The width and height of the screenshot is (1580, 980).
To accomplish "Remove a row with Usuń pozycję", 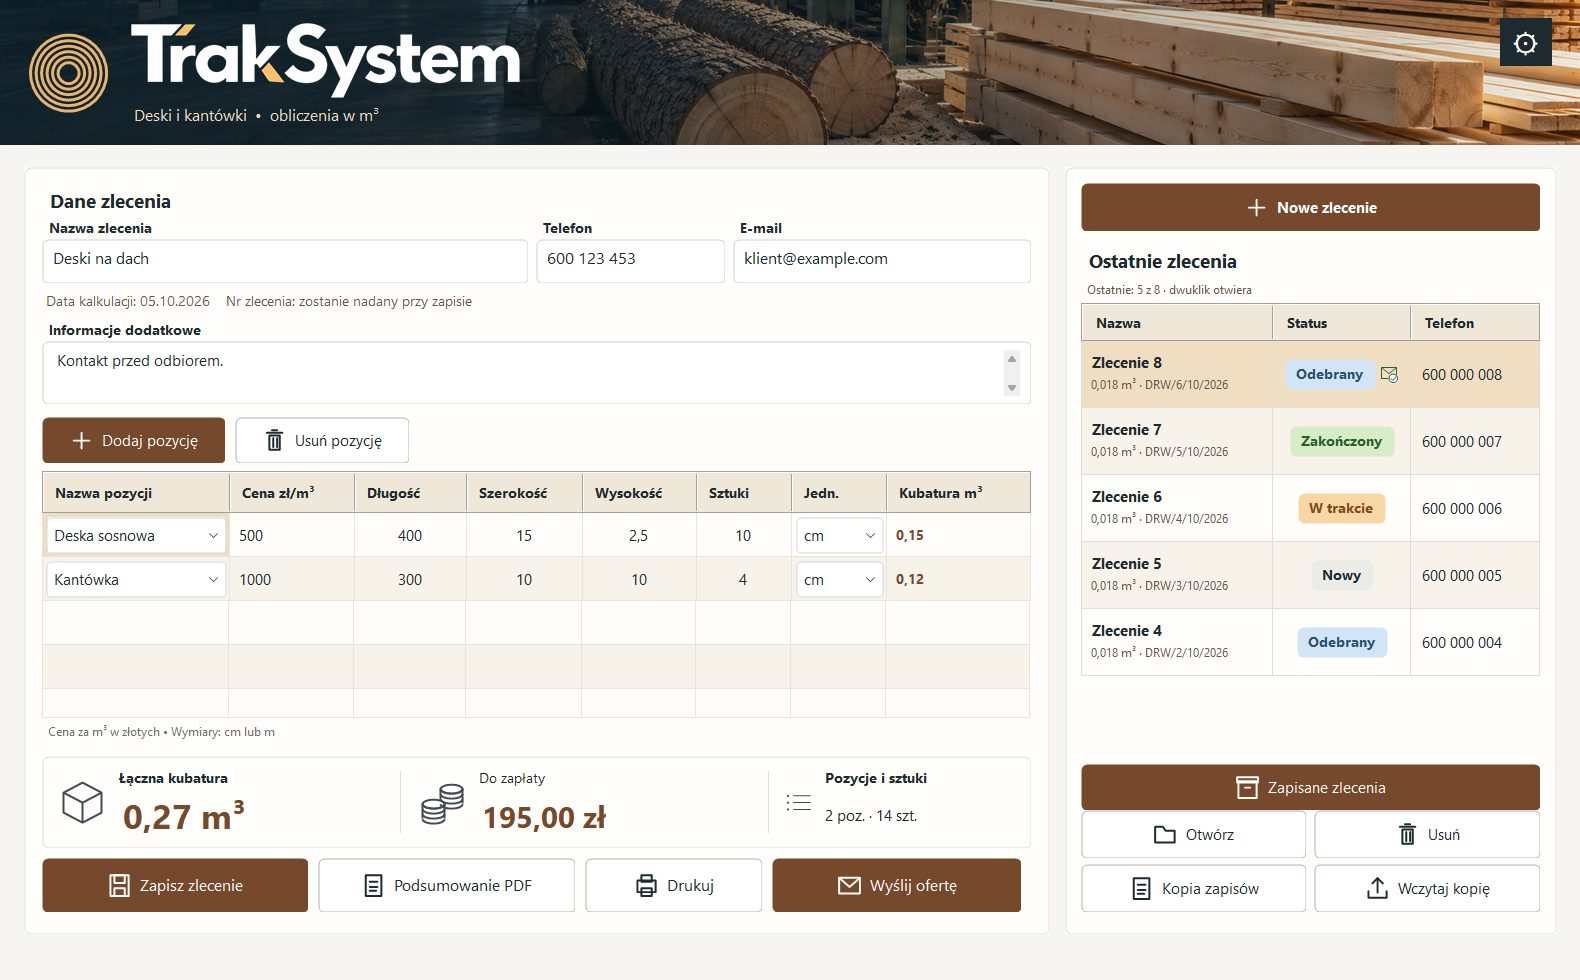I will pyautogui.click(x=322, y=440).
